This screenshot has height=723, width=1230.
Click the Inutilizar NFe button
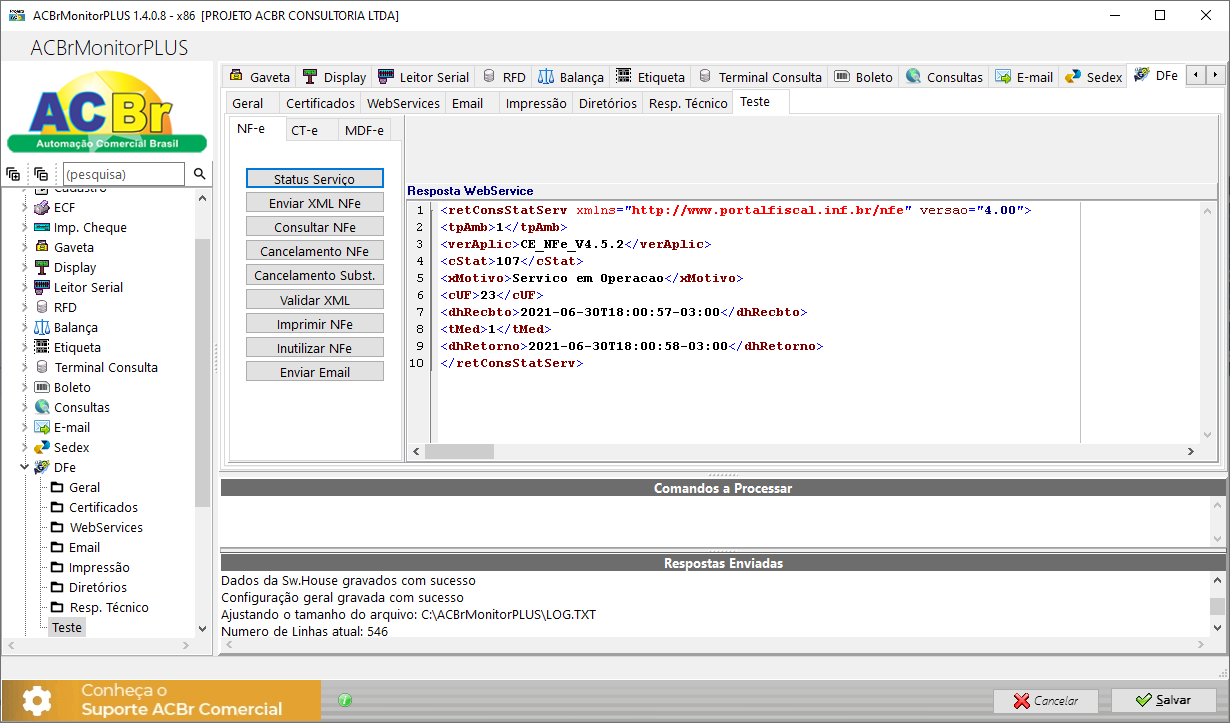coord(315,347)
